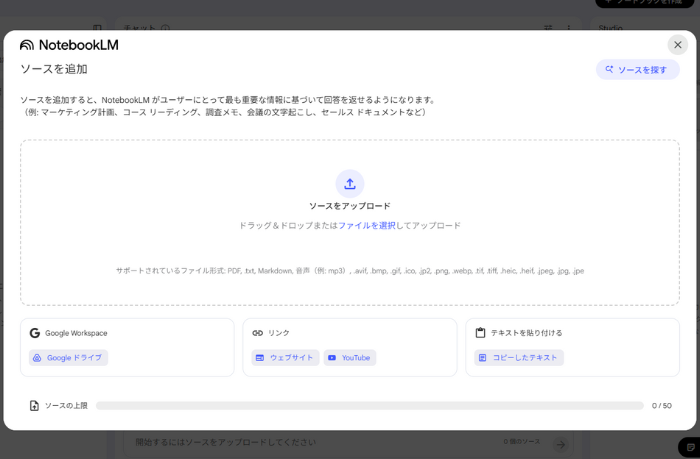700x459 pixels.
Task: Click the NotebookLM logo icon
Action: coord(27,45)
